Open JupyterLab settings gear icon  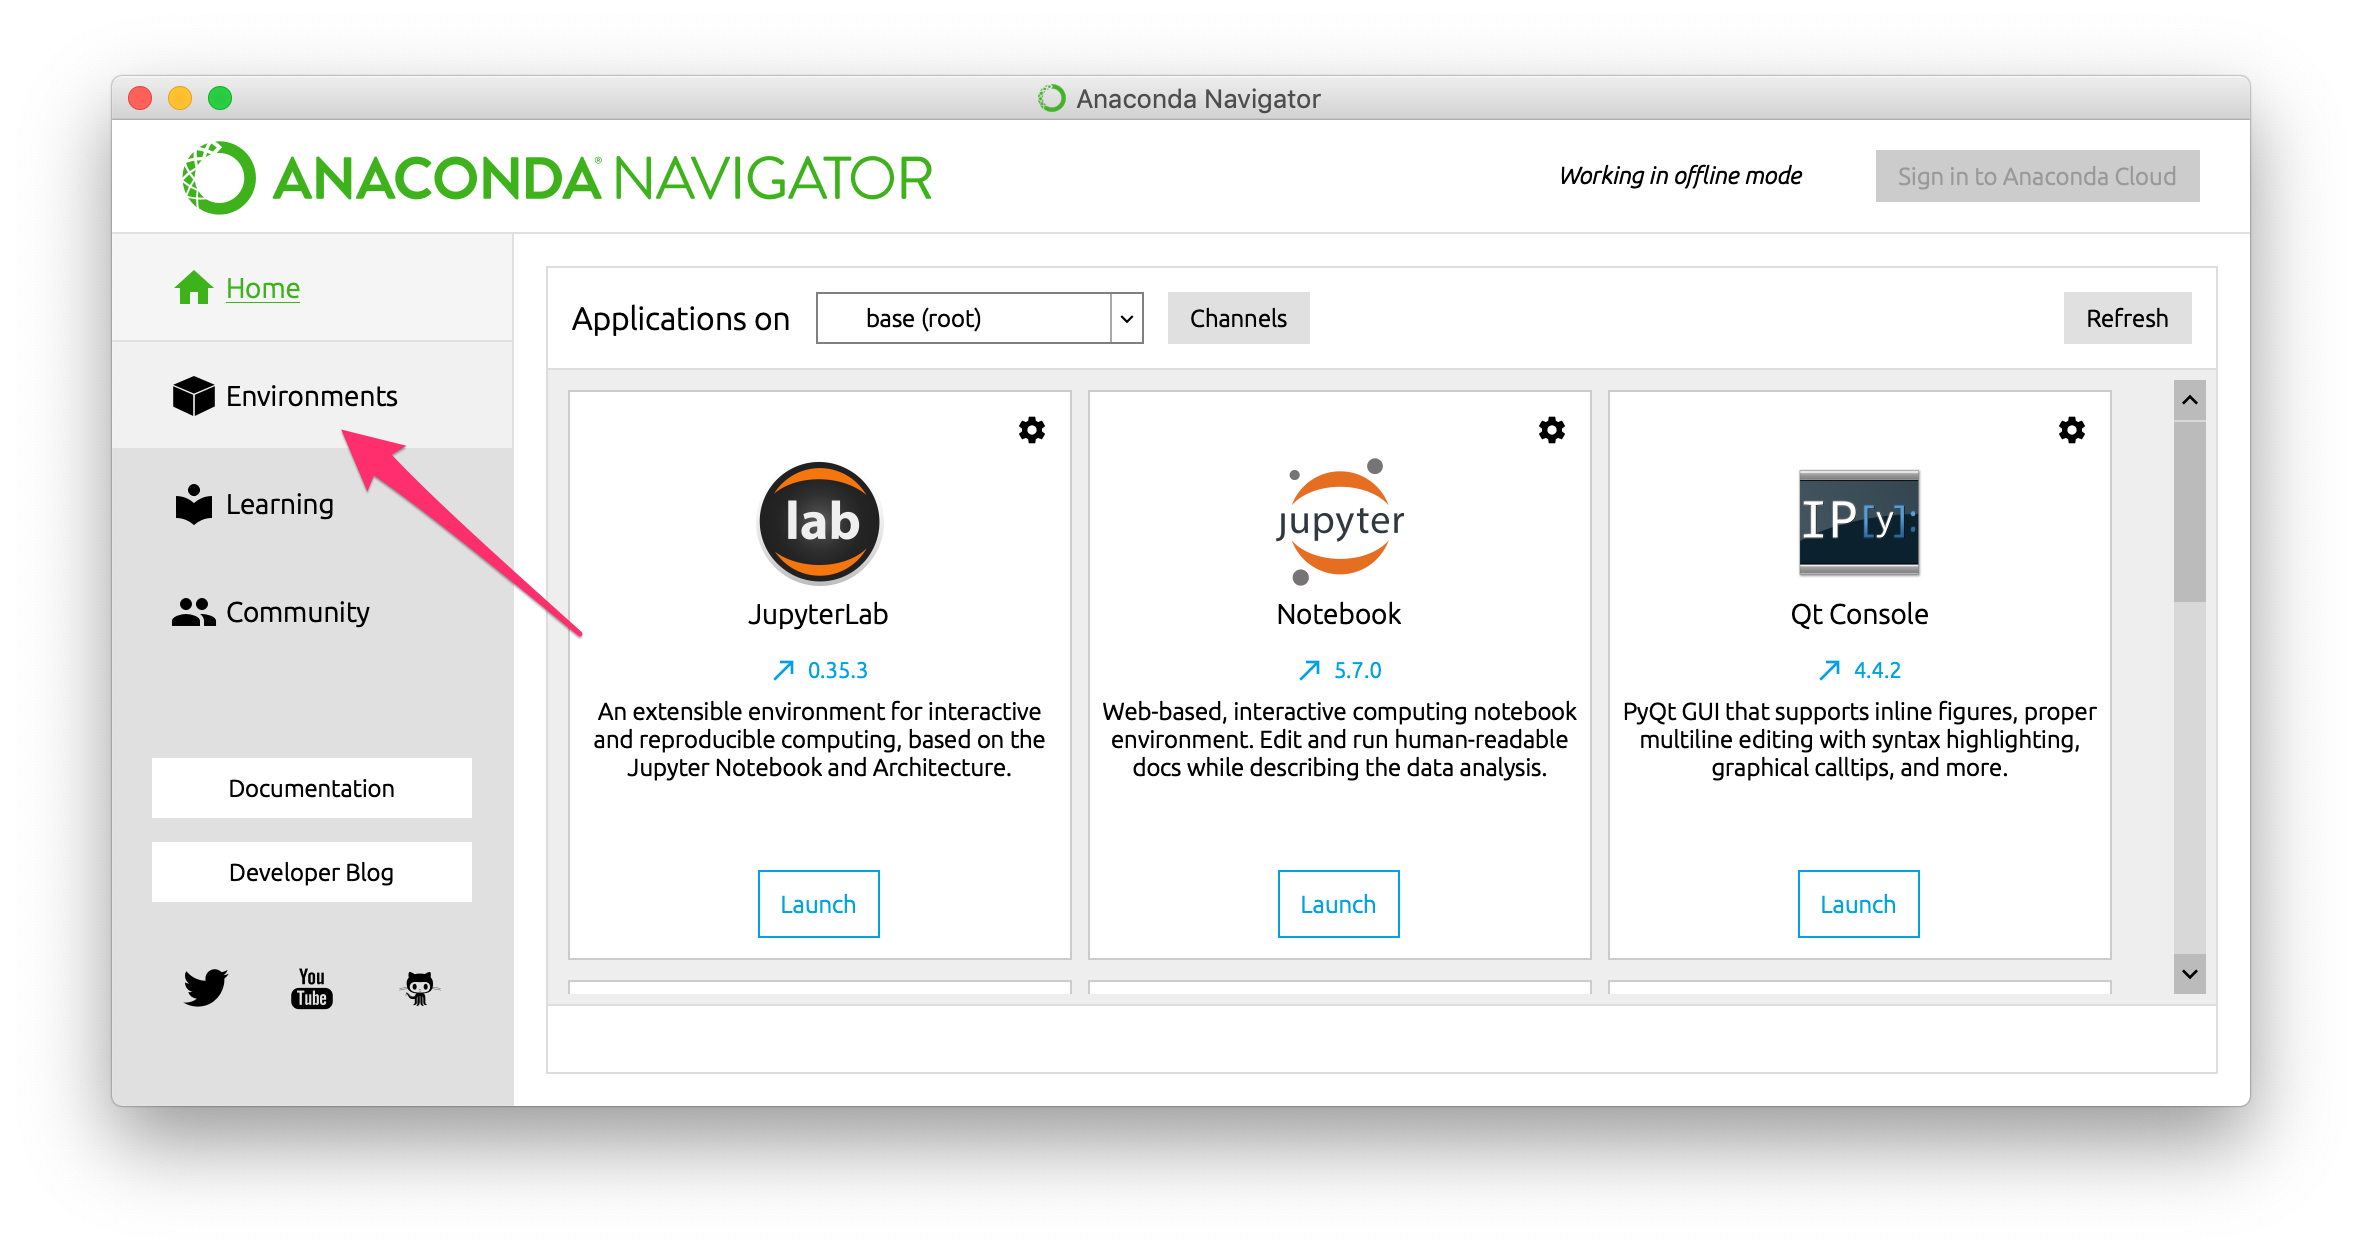click(1031, 430)
